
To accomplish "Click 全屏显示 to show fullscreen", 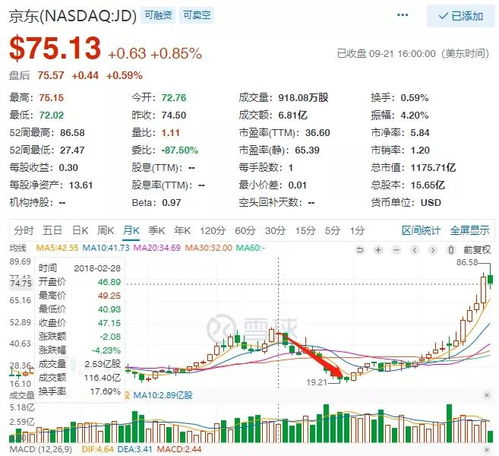I will pyautogui.click(x=470, y=230).
